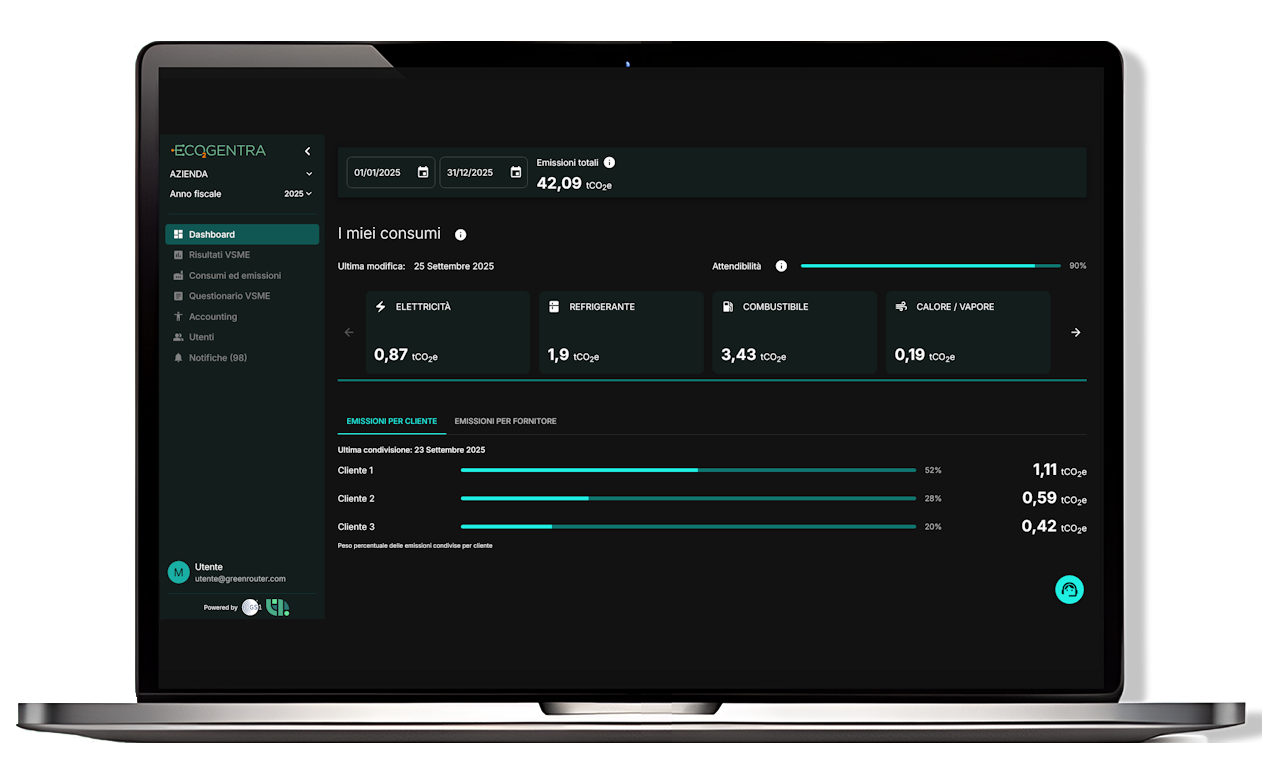Open calendar picker for start date 01/01/2025

point(423,172)
